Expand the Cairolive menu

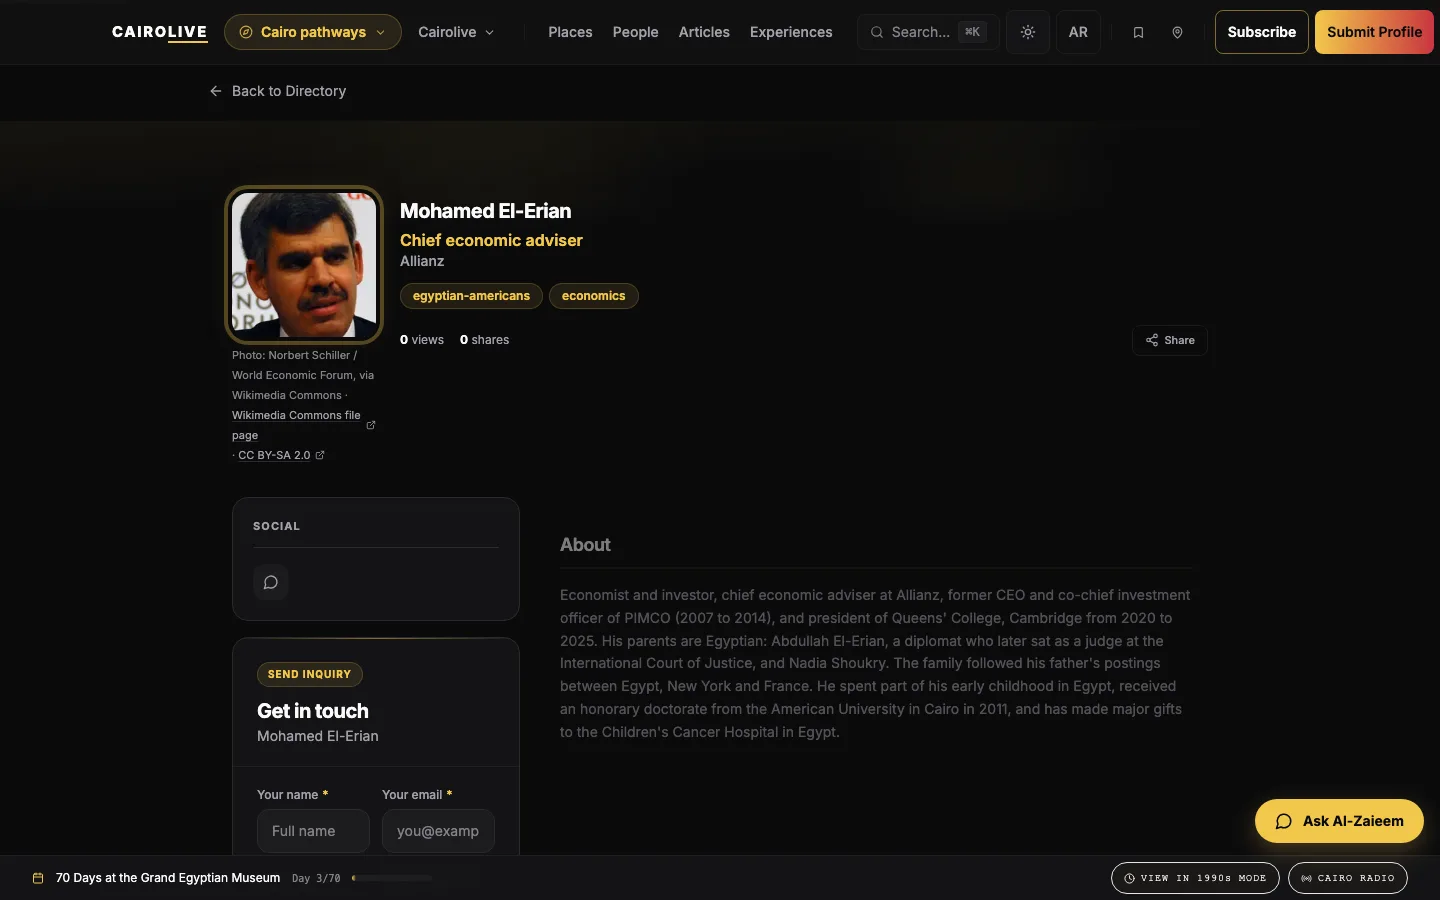click(x=456, y=32)
